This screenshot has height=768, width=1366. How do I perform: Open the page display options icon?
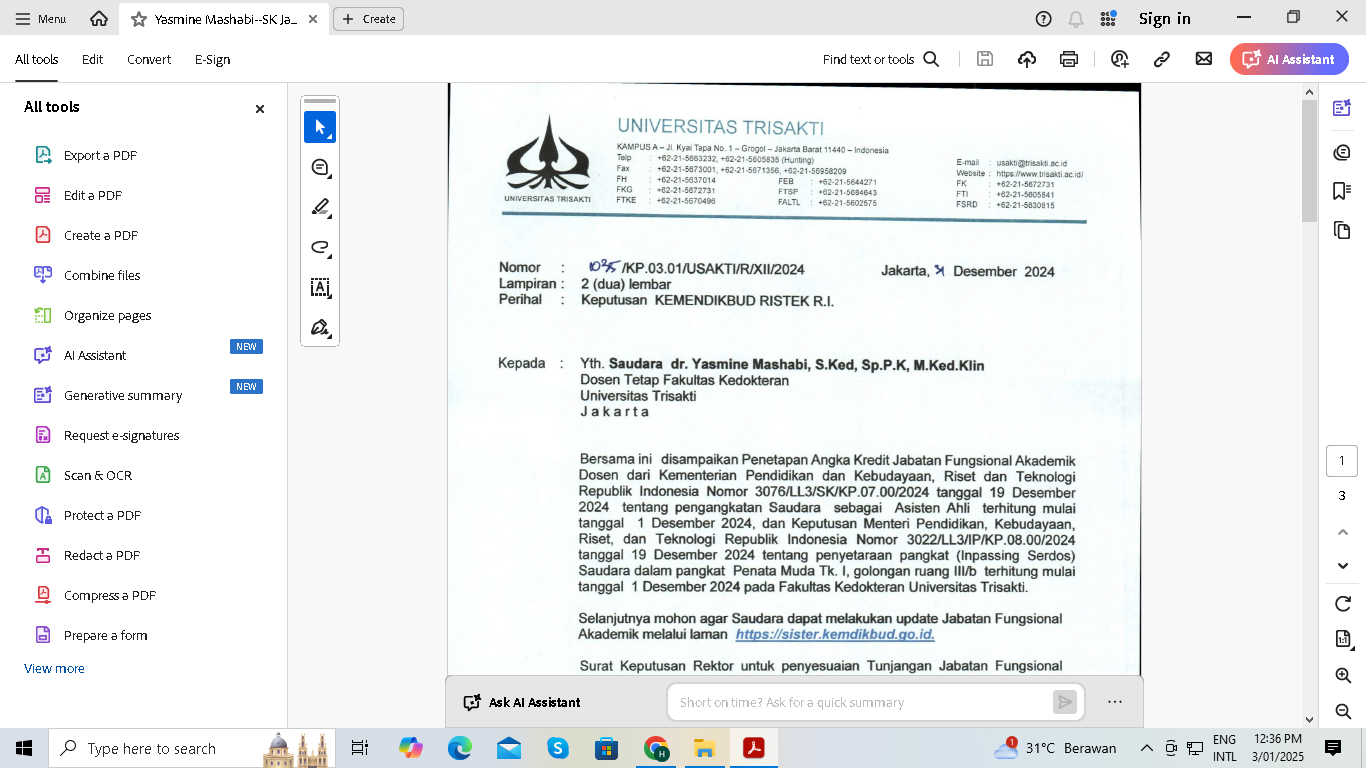click(1343, 639)
